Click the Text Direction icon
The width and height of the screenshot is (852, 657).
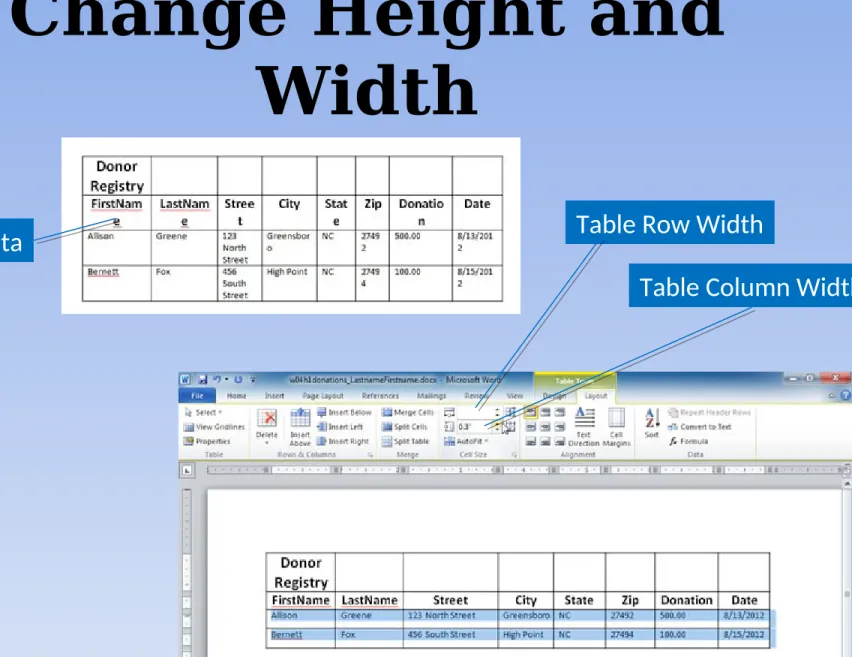[584, 418]
